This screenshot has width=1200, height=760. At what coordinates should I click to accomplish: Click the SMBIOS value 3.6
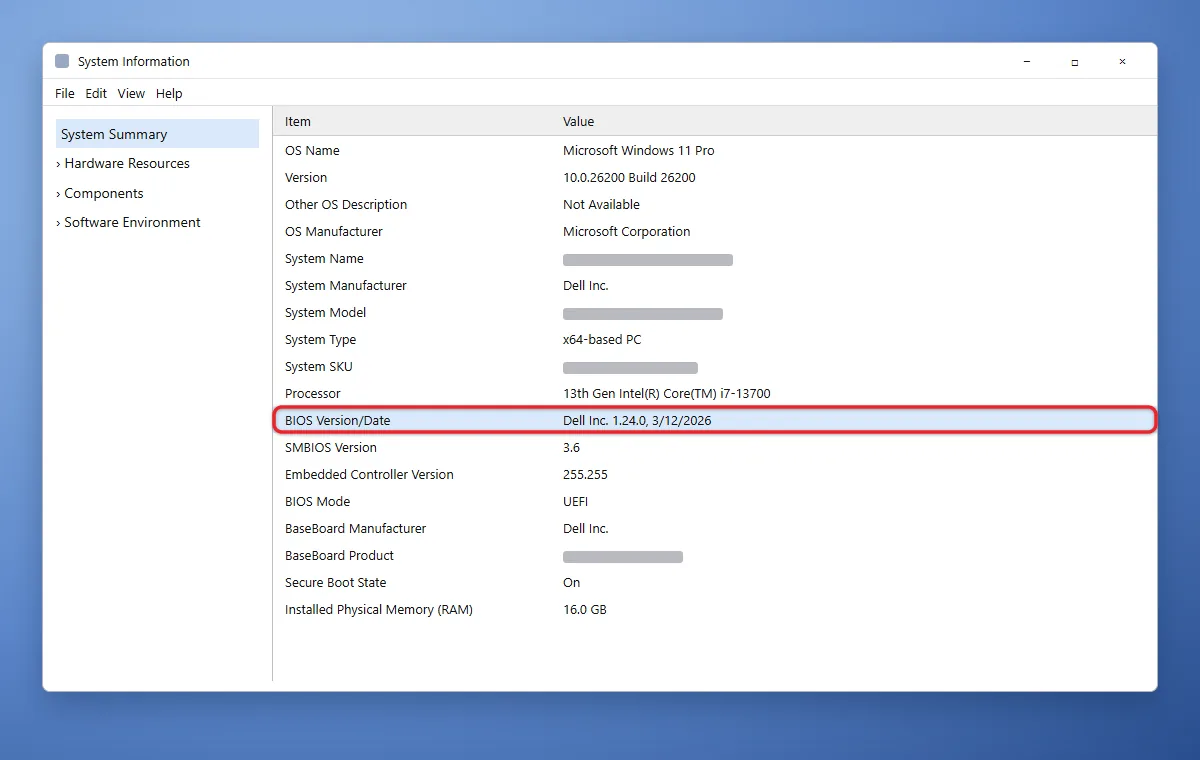(571, 447)
